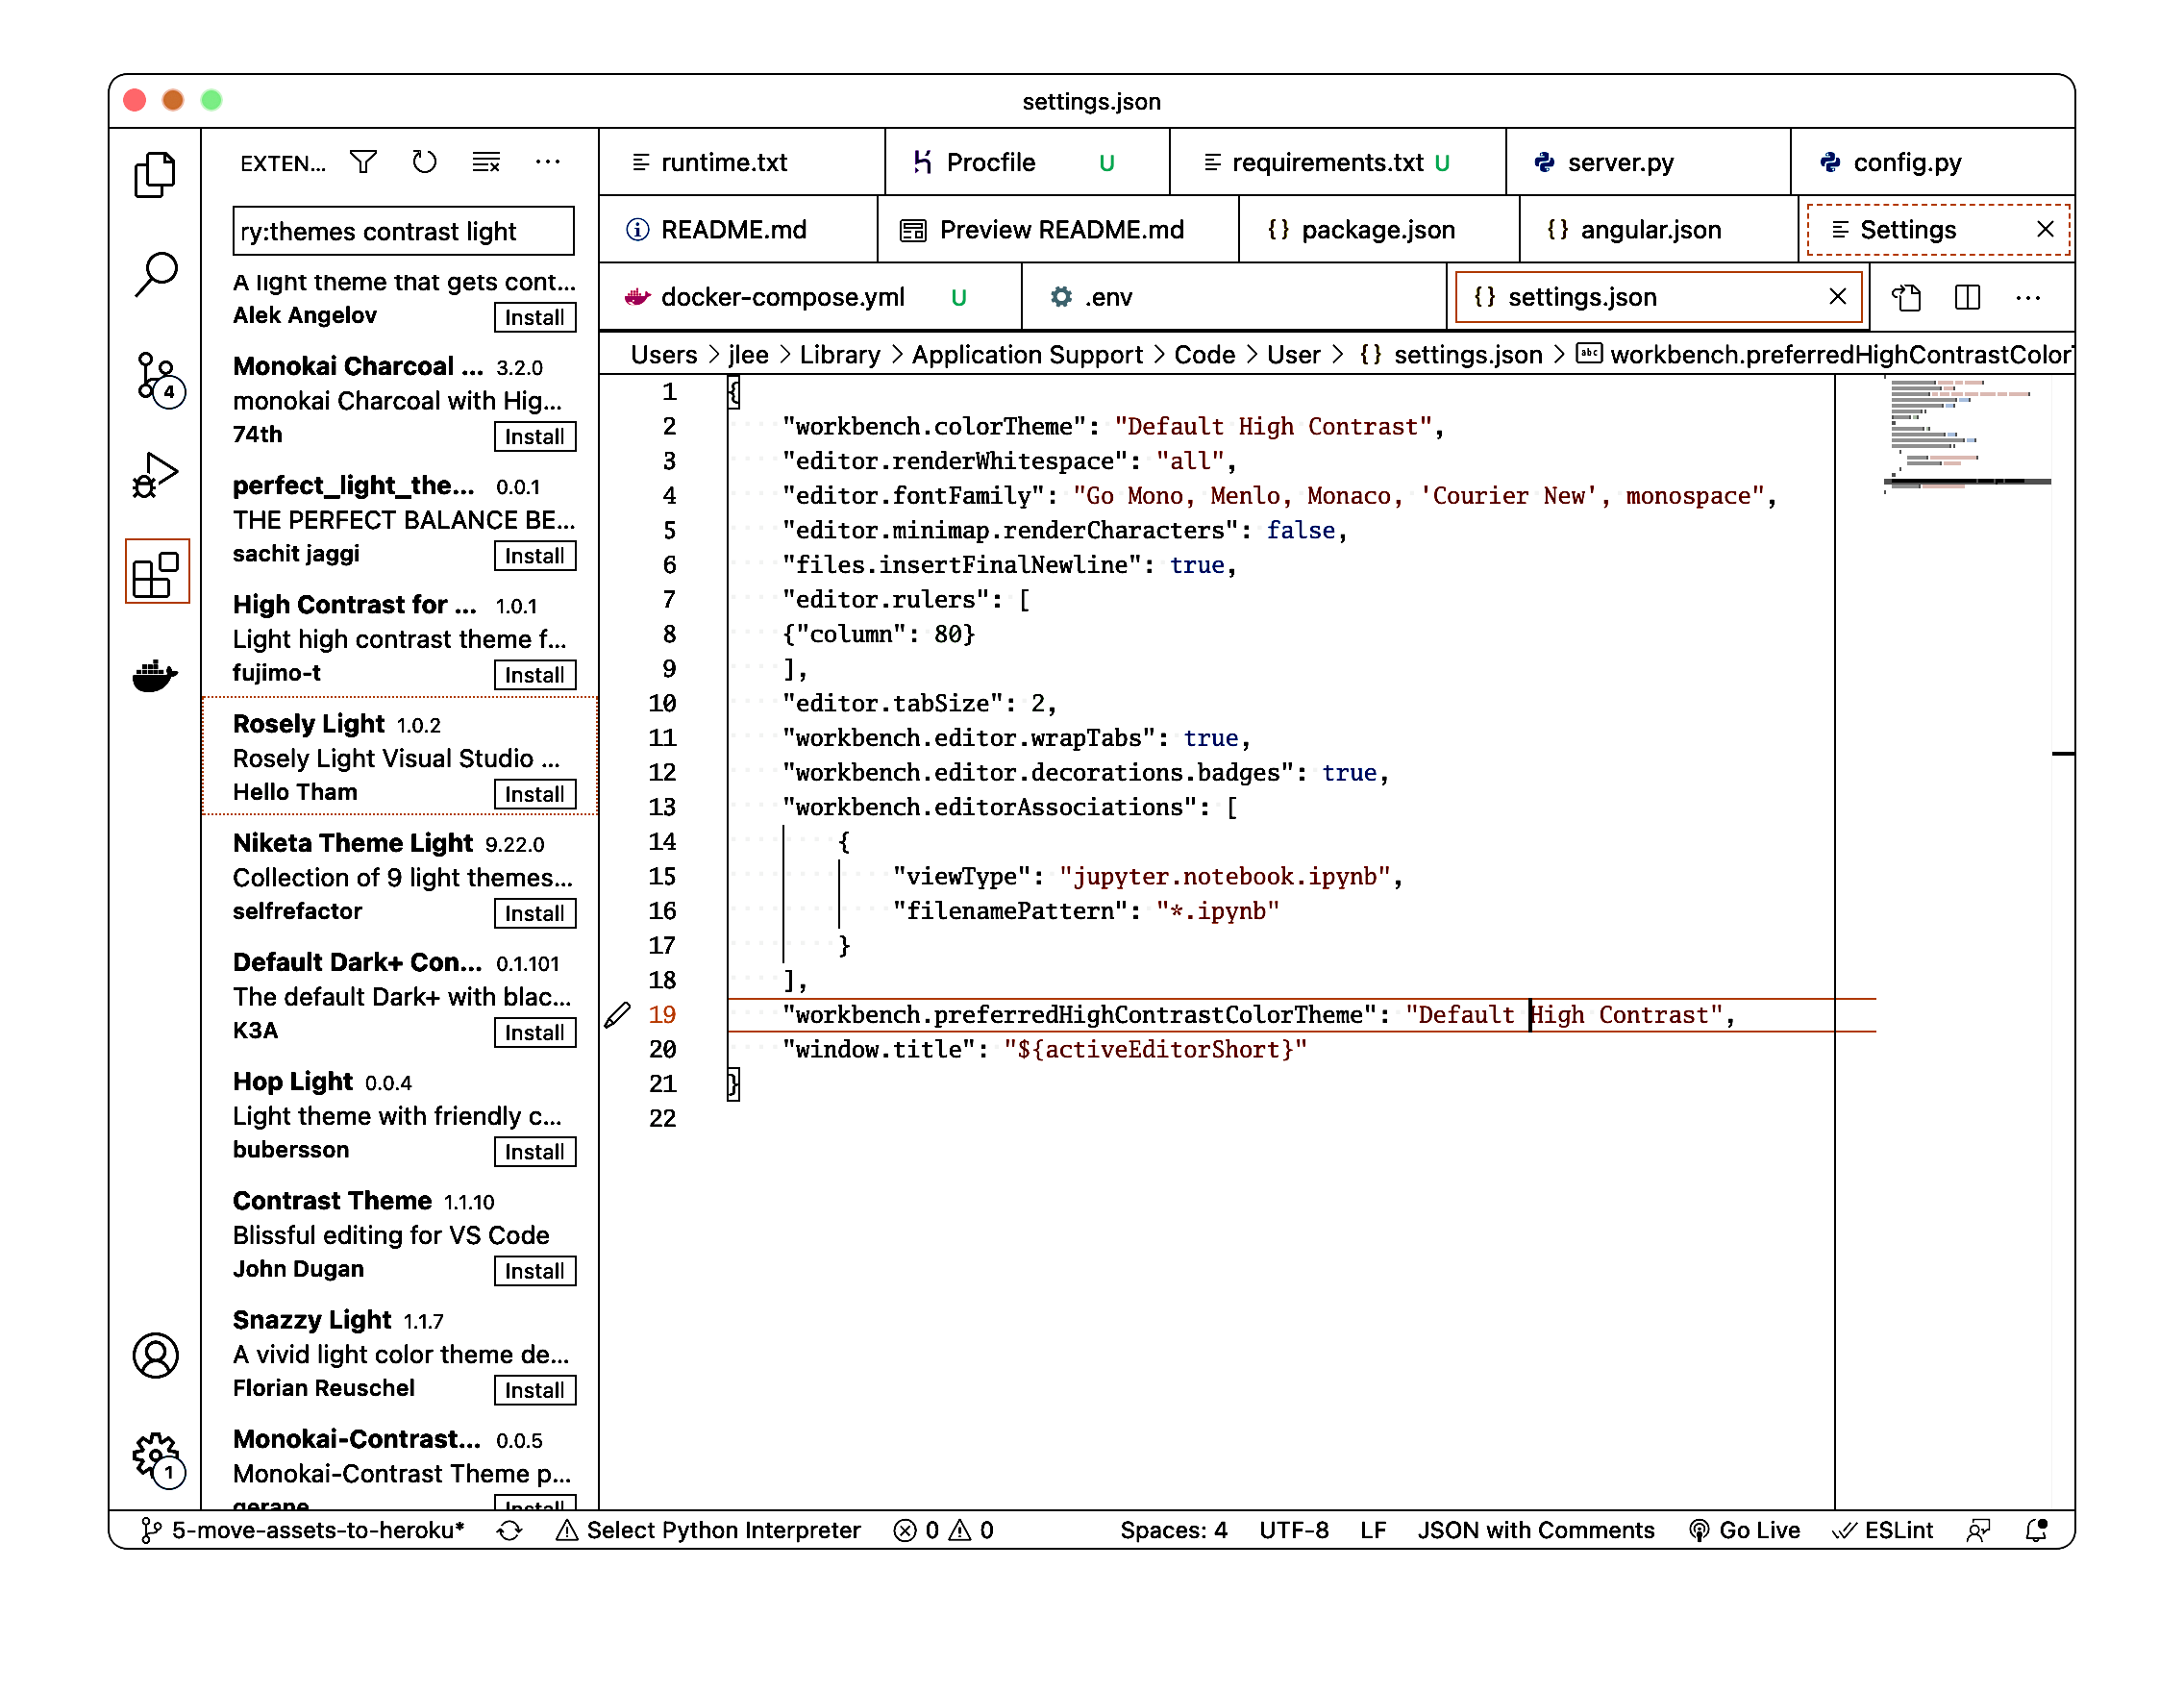Open the Search view in the activity bar
The width and height of the screenshot is (2184, 1692).
tap(156, 273)
